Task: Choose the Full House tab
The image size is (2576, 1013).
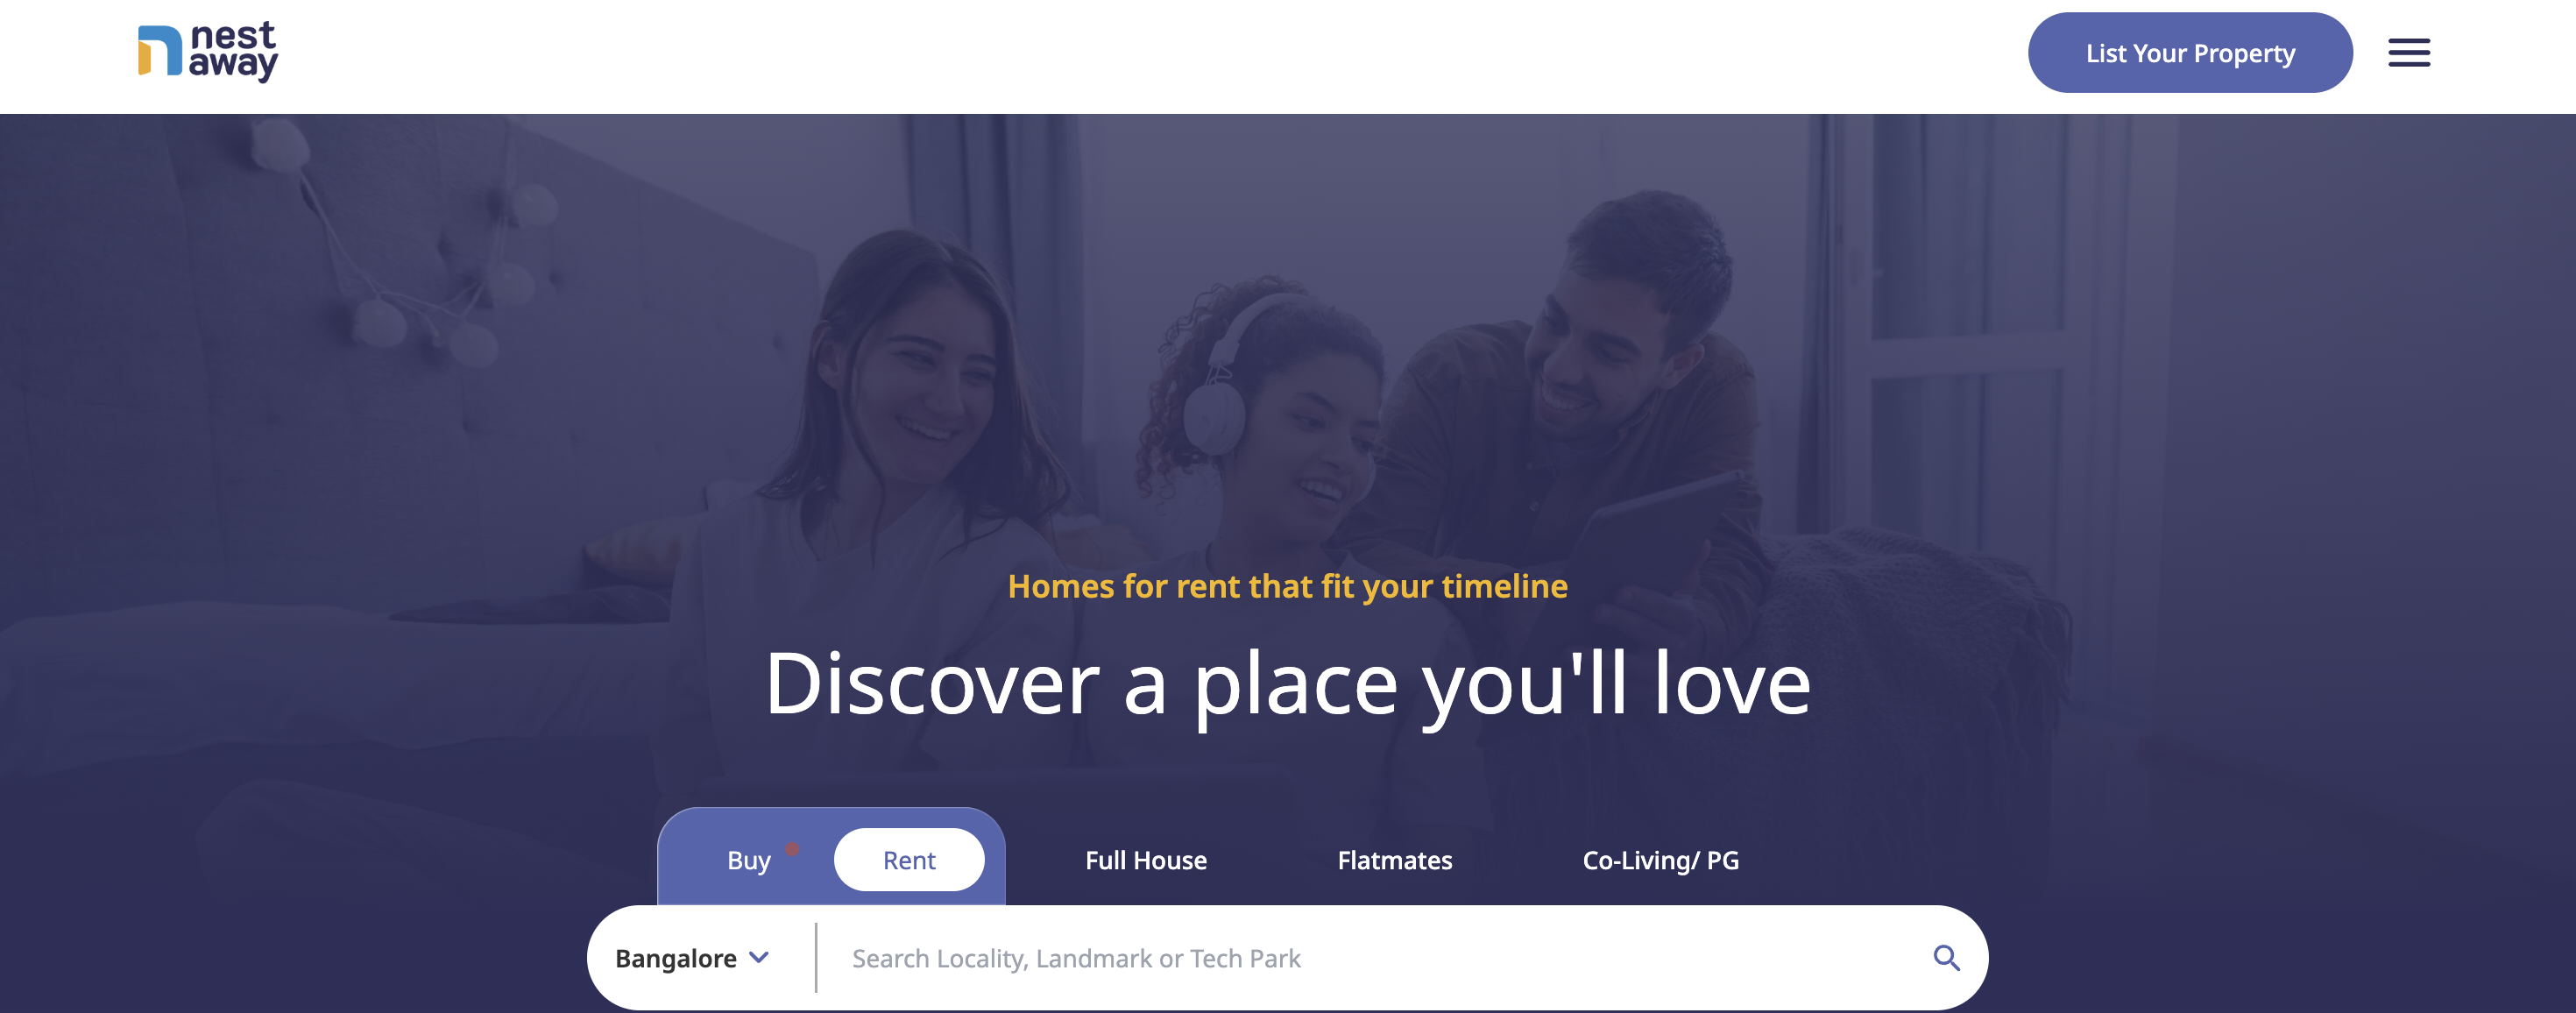Action: 1146,860
